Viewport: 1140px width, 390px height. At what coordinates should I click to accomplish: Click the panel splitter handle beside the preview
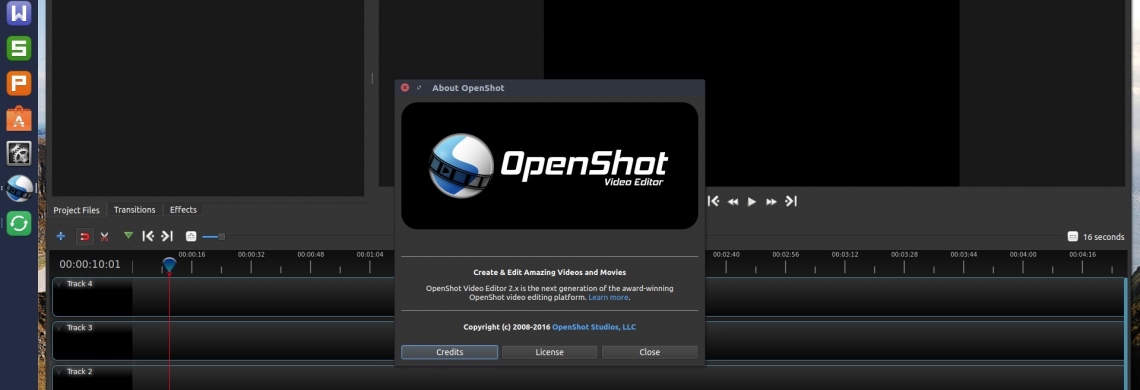coord(372,78)
